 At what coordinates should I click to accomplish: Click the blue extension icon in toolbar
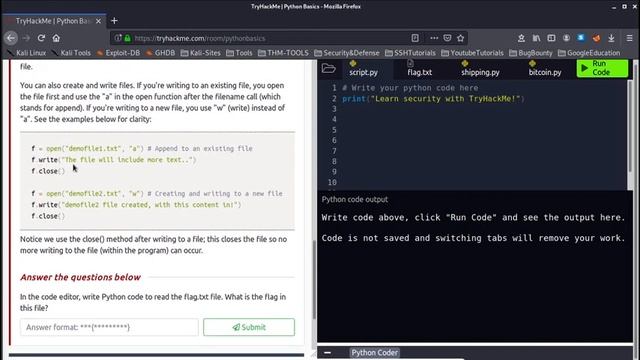click(581, 38)
